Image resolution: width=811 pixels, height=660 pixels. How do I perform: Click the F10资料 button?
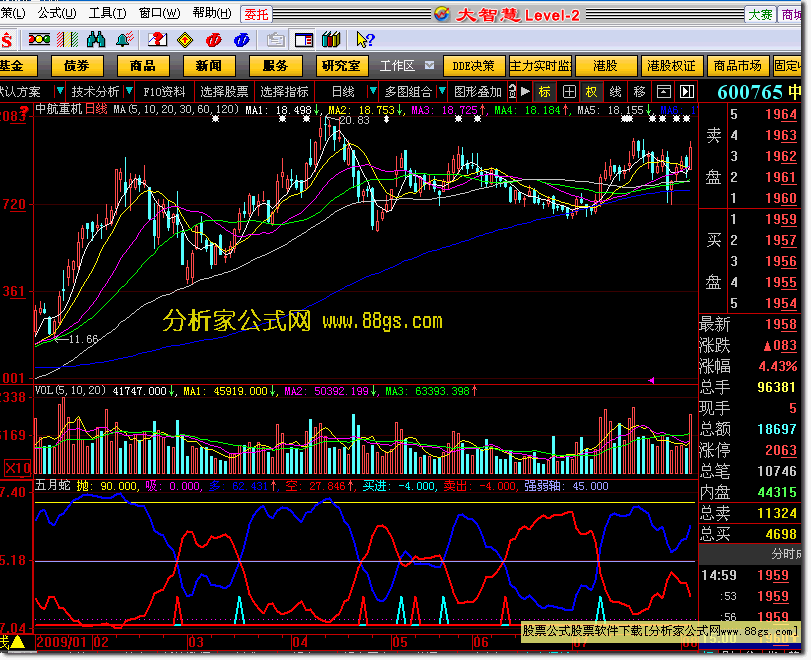[x=164, y=92]
